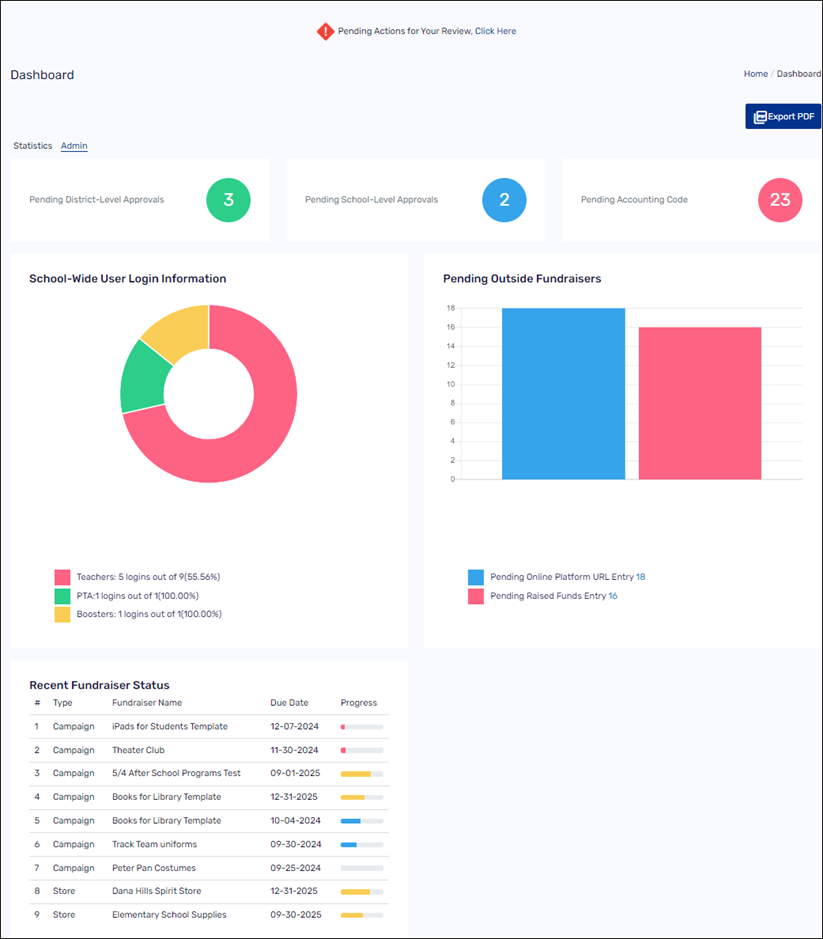Open the Pending Online Platform URL Entry count 18
823x939 pixels.
641,577
